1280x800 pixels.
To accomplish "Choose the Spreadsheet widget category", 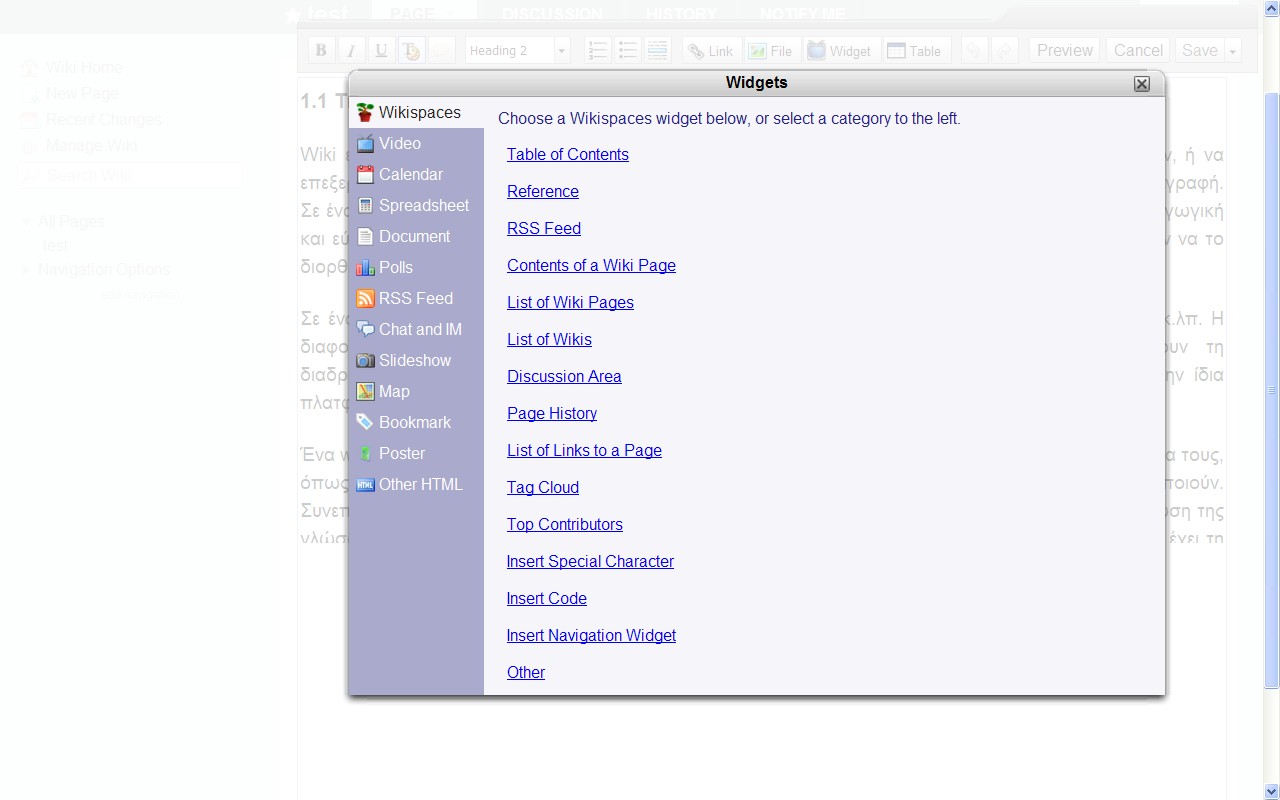I will tap(415, 206).
